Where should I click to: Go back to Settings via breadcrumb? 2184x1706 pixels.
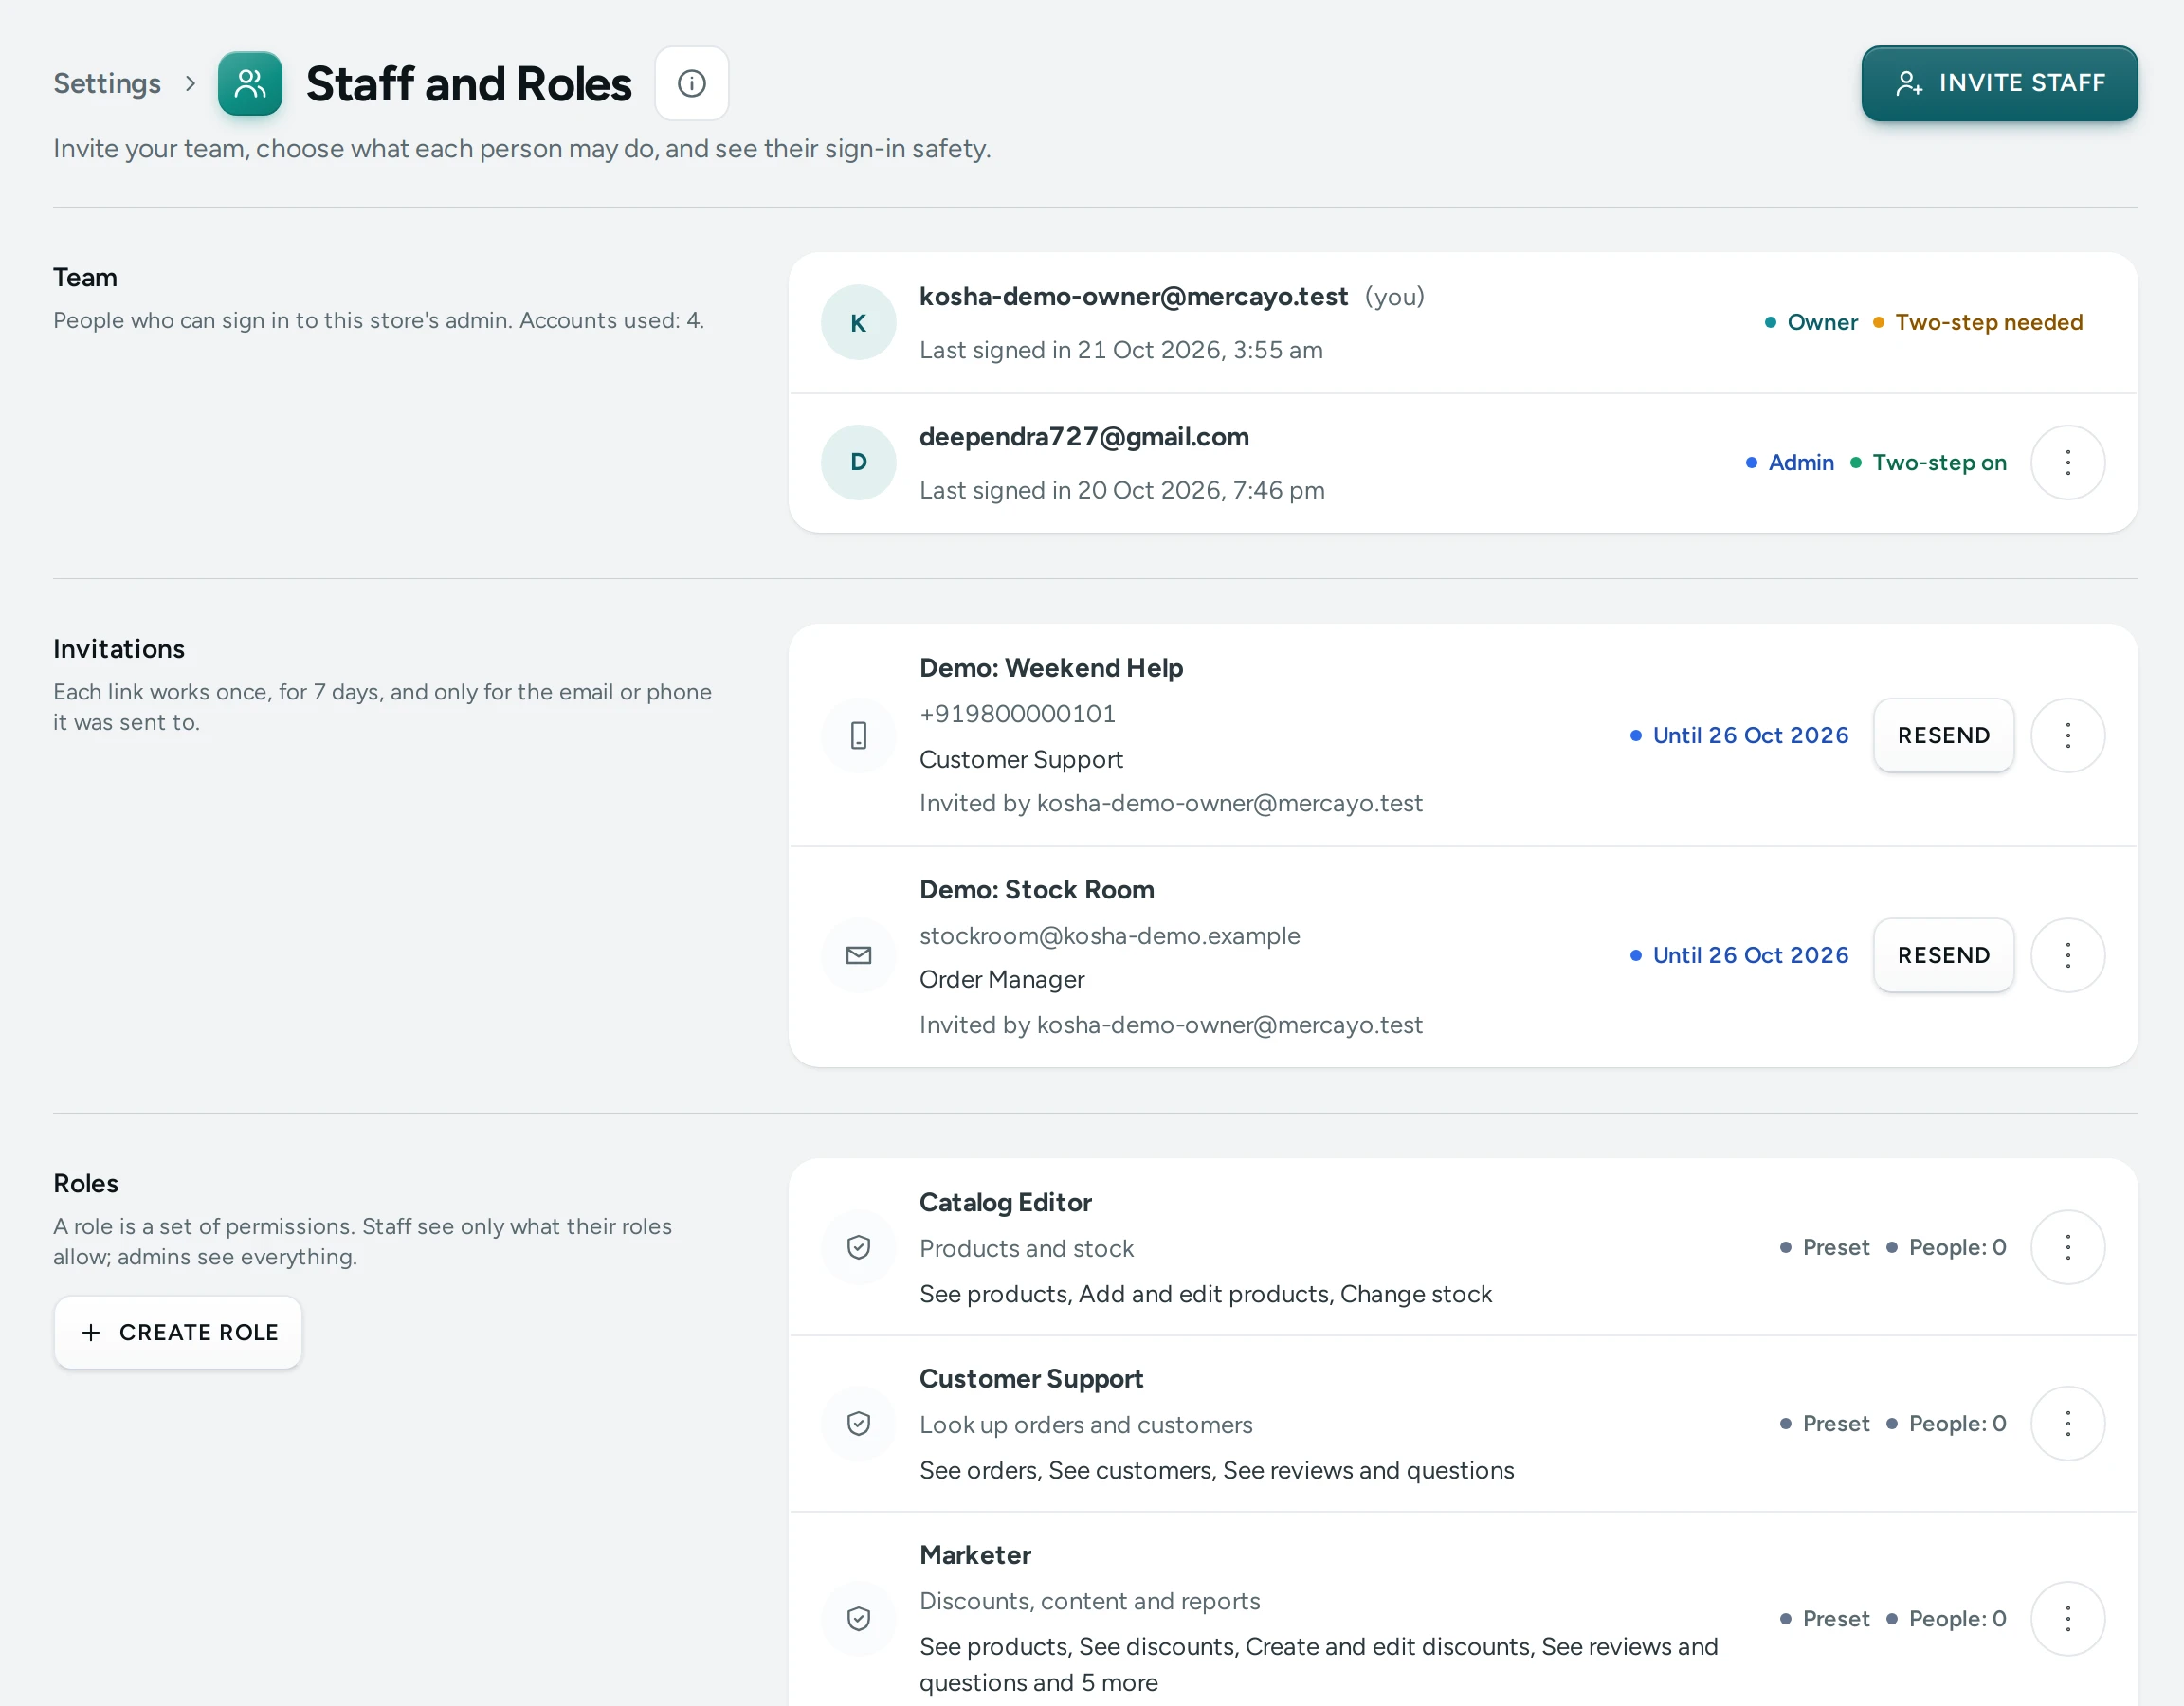[x=107, y=83]
